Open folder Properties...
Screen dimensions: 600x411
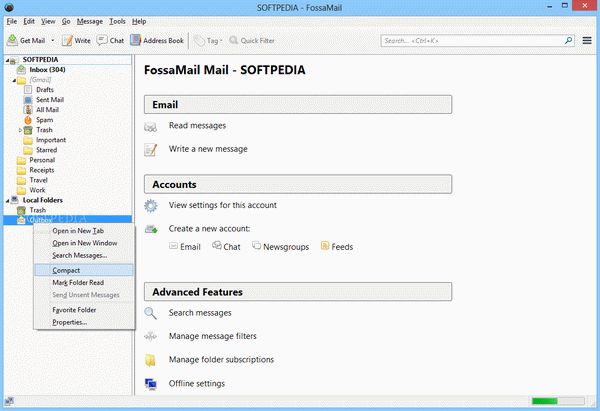(70, 322)
